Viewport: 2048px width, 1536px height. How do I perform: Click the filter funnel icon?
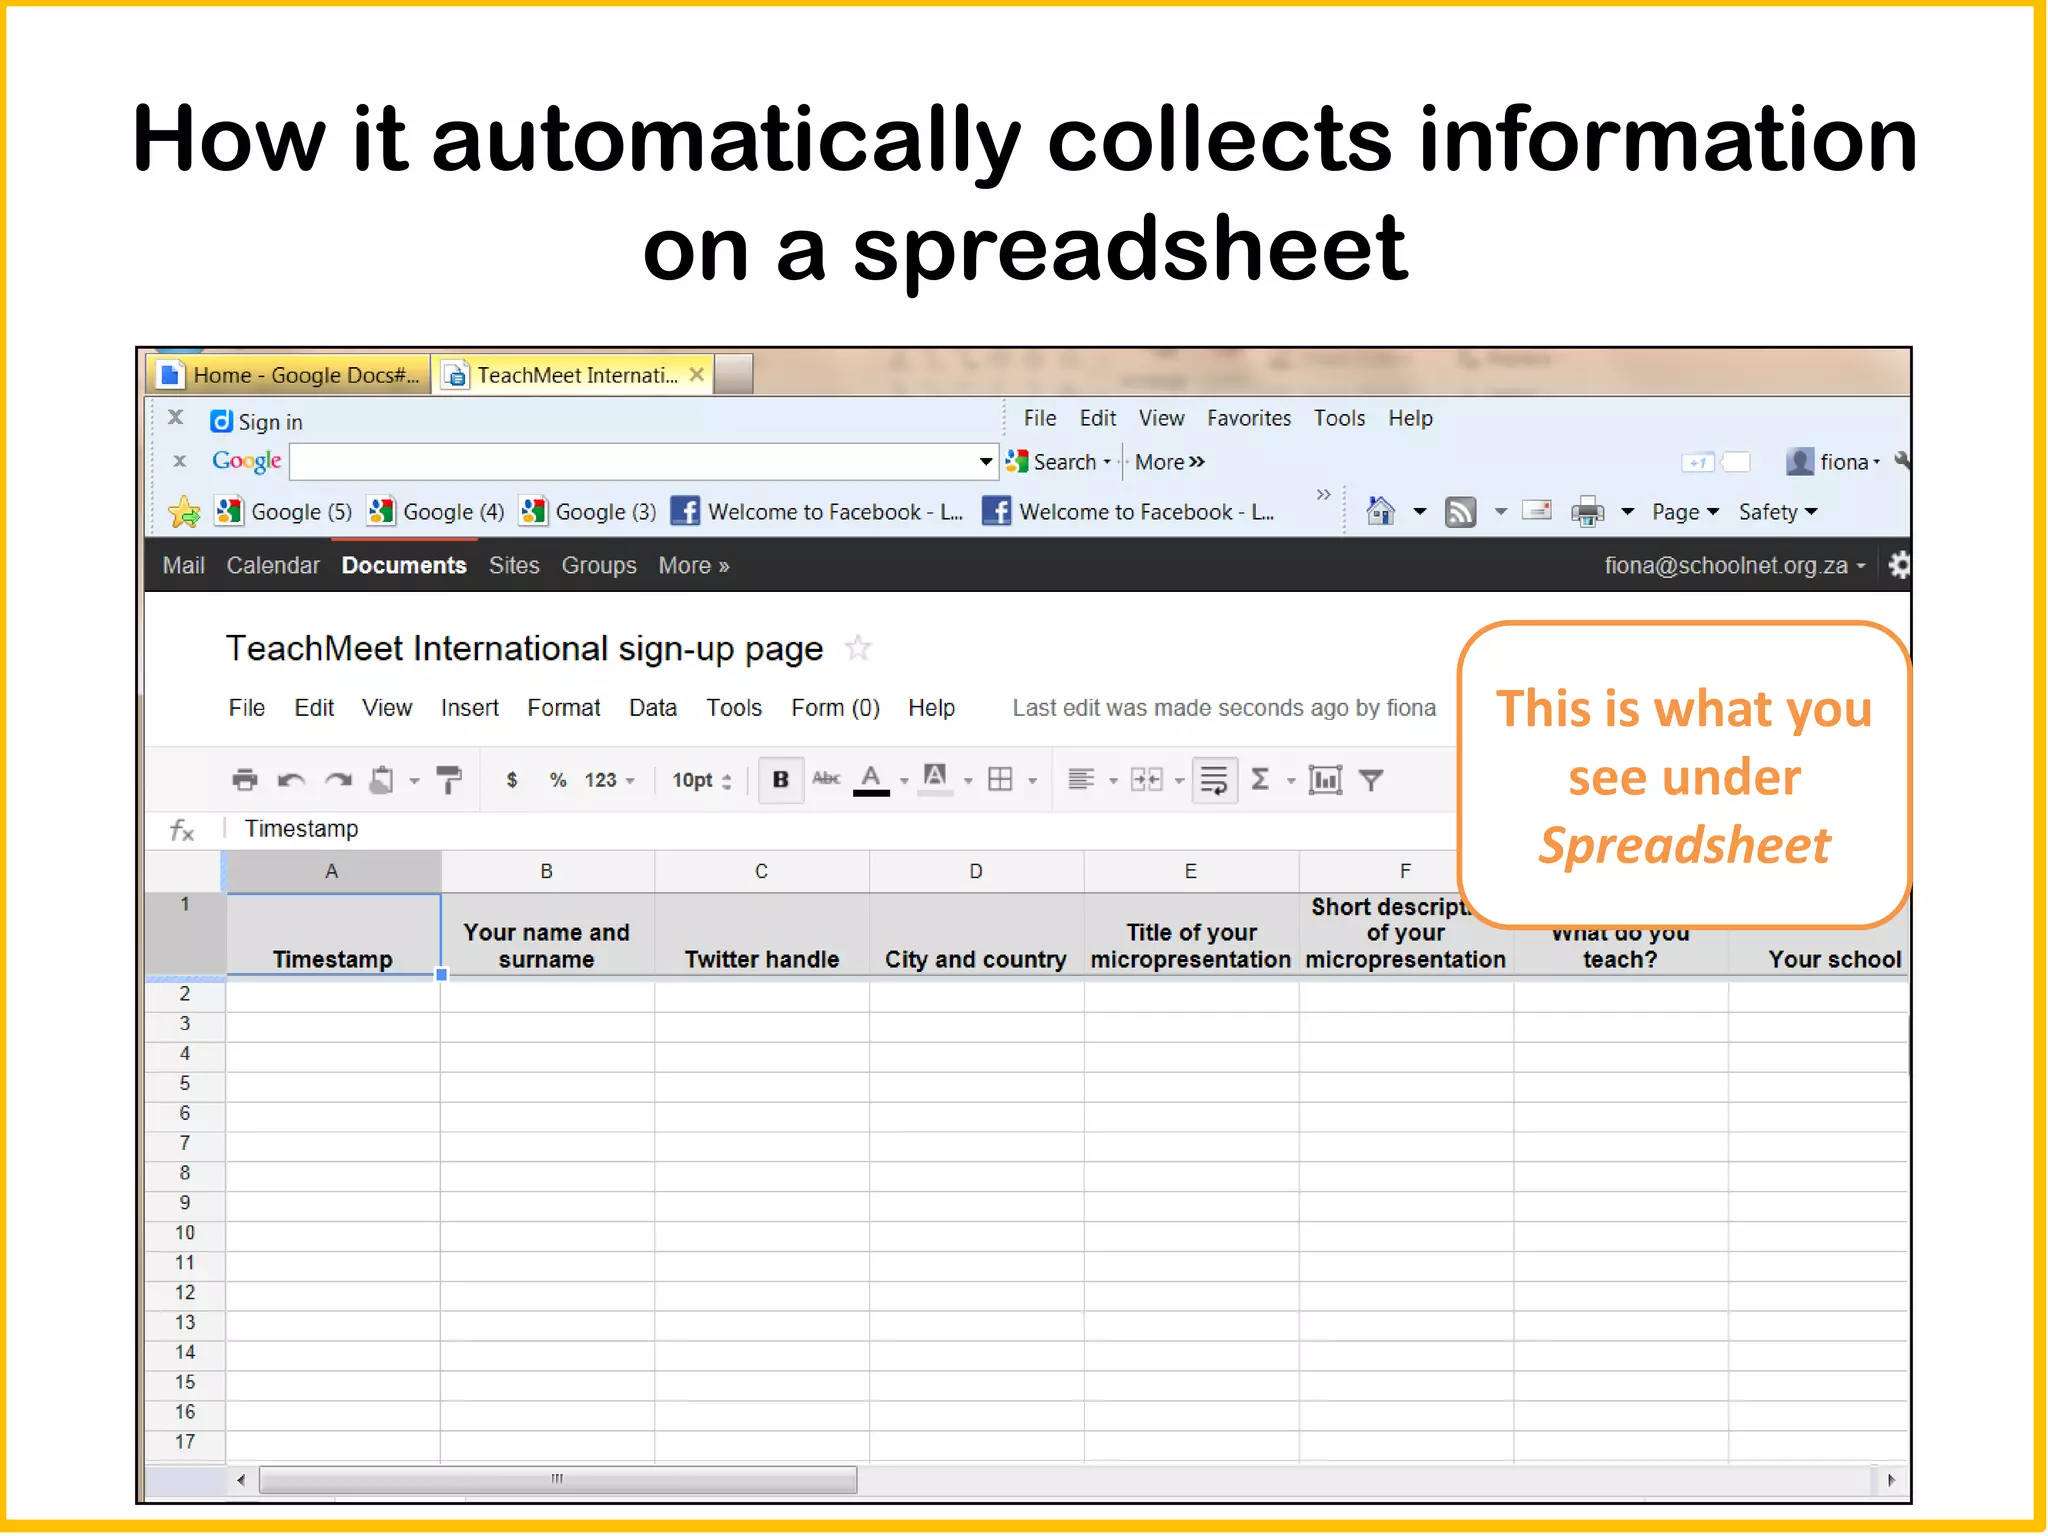coord(1372,780)
